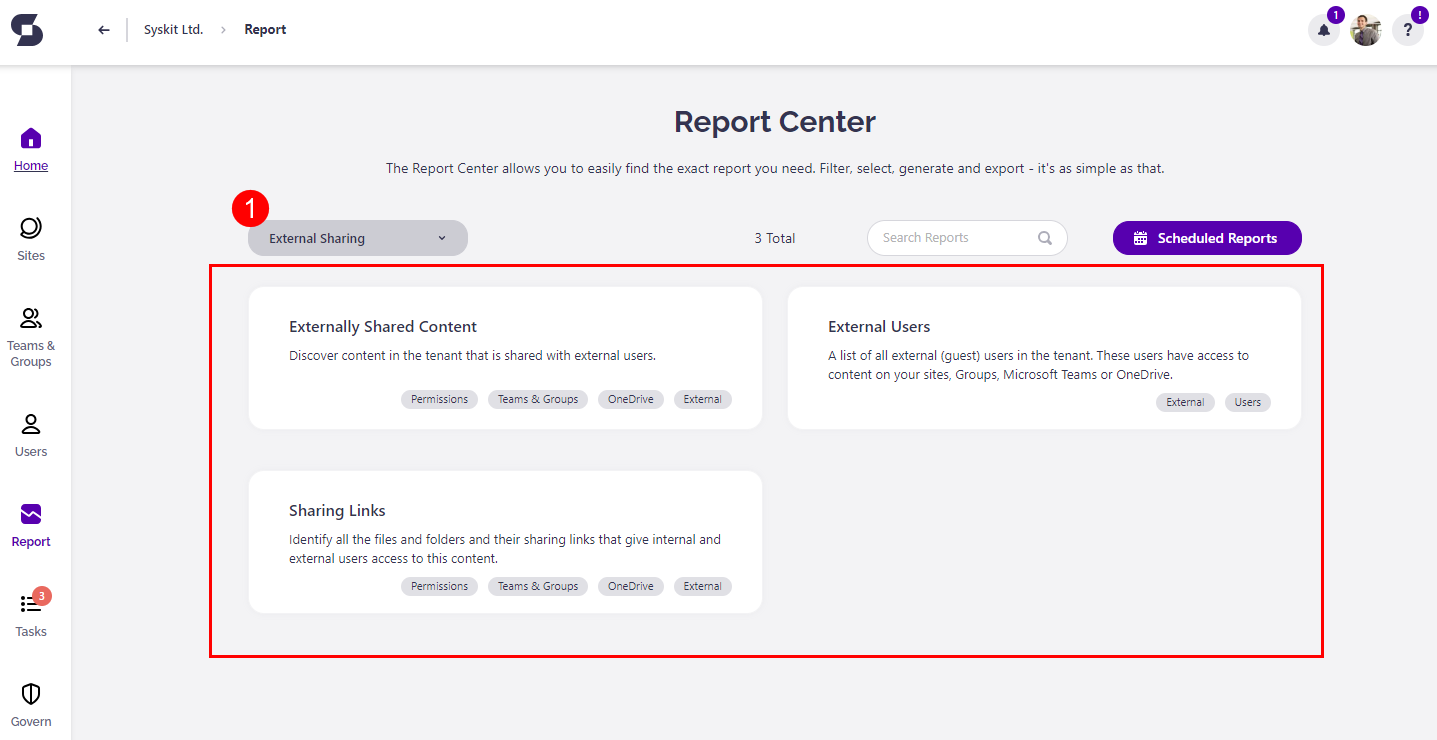The height and width of the screenshot is (740, 1437).
Task: Select the Users tag on External Users card
Action: pyautogui.click(x=1247, y=402)
